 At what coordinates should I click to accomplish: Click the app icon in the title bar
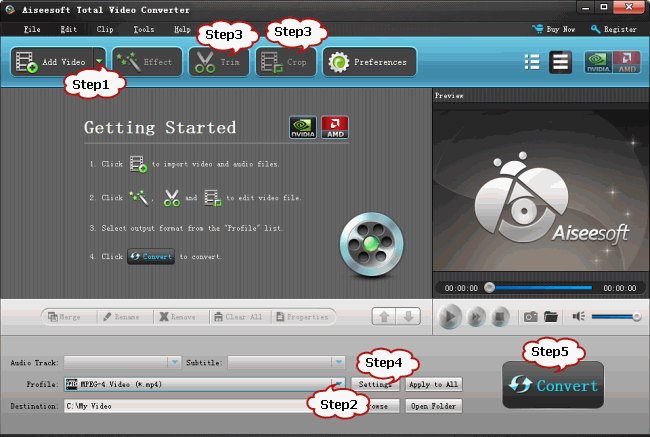click(10, 9)
